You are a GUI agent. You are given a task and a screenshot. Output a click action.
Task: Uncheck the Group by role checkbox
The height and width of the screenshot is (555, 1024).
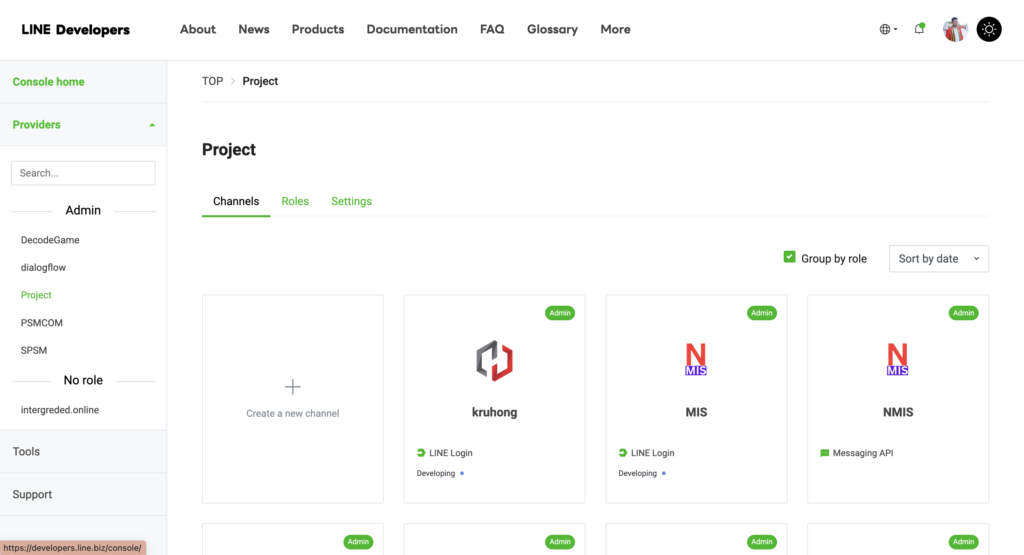(x=789, y=257)
